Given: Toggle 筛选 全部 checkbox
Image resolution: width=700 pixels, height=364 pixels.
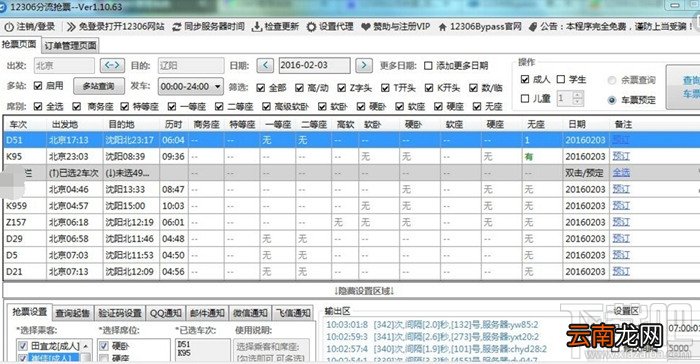Looking at the screenshot, I should 261,88.
